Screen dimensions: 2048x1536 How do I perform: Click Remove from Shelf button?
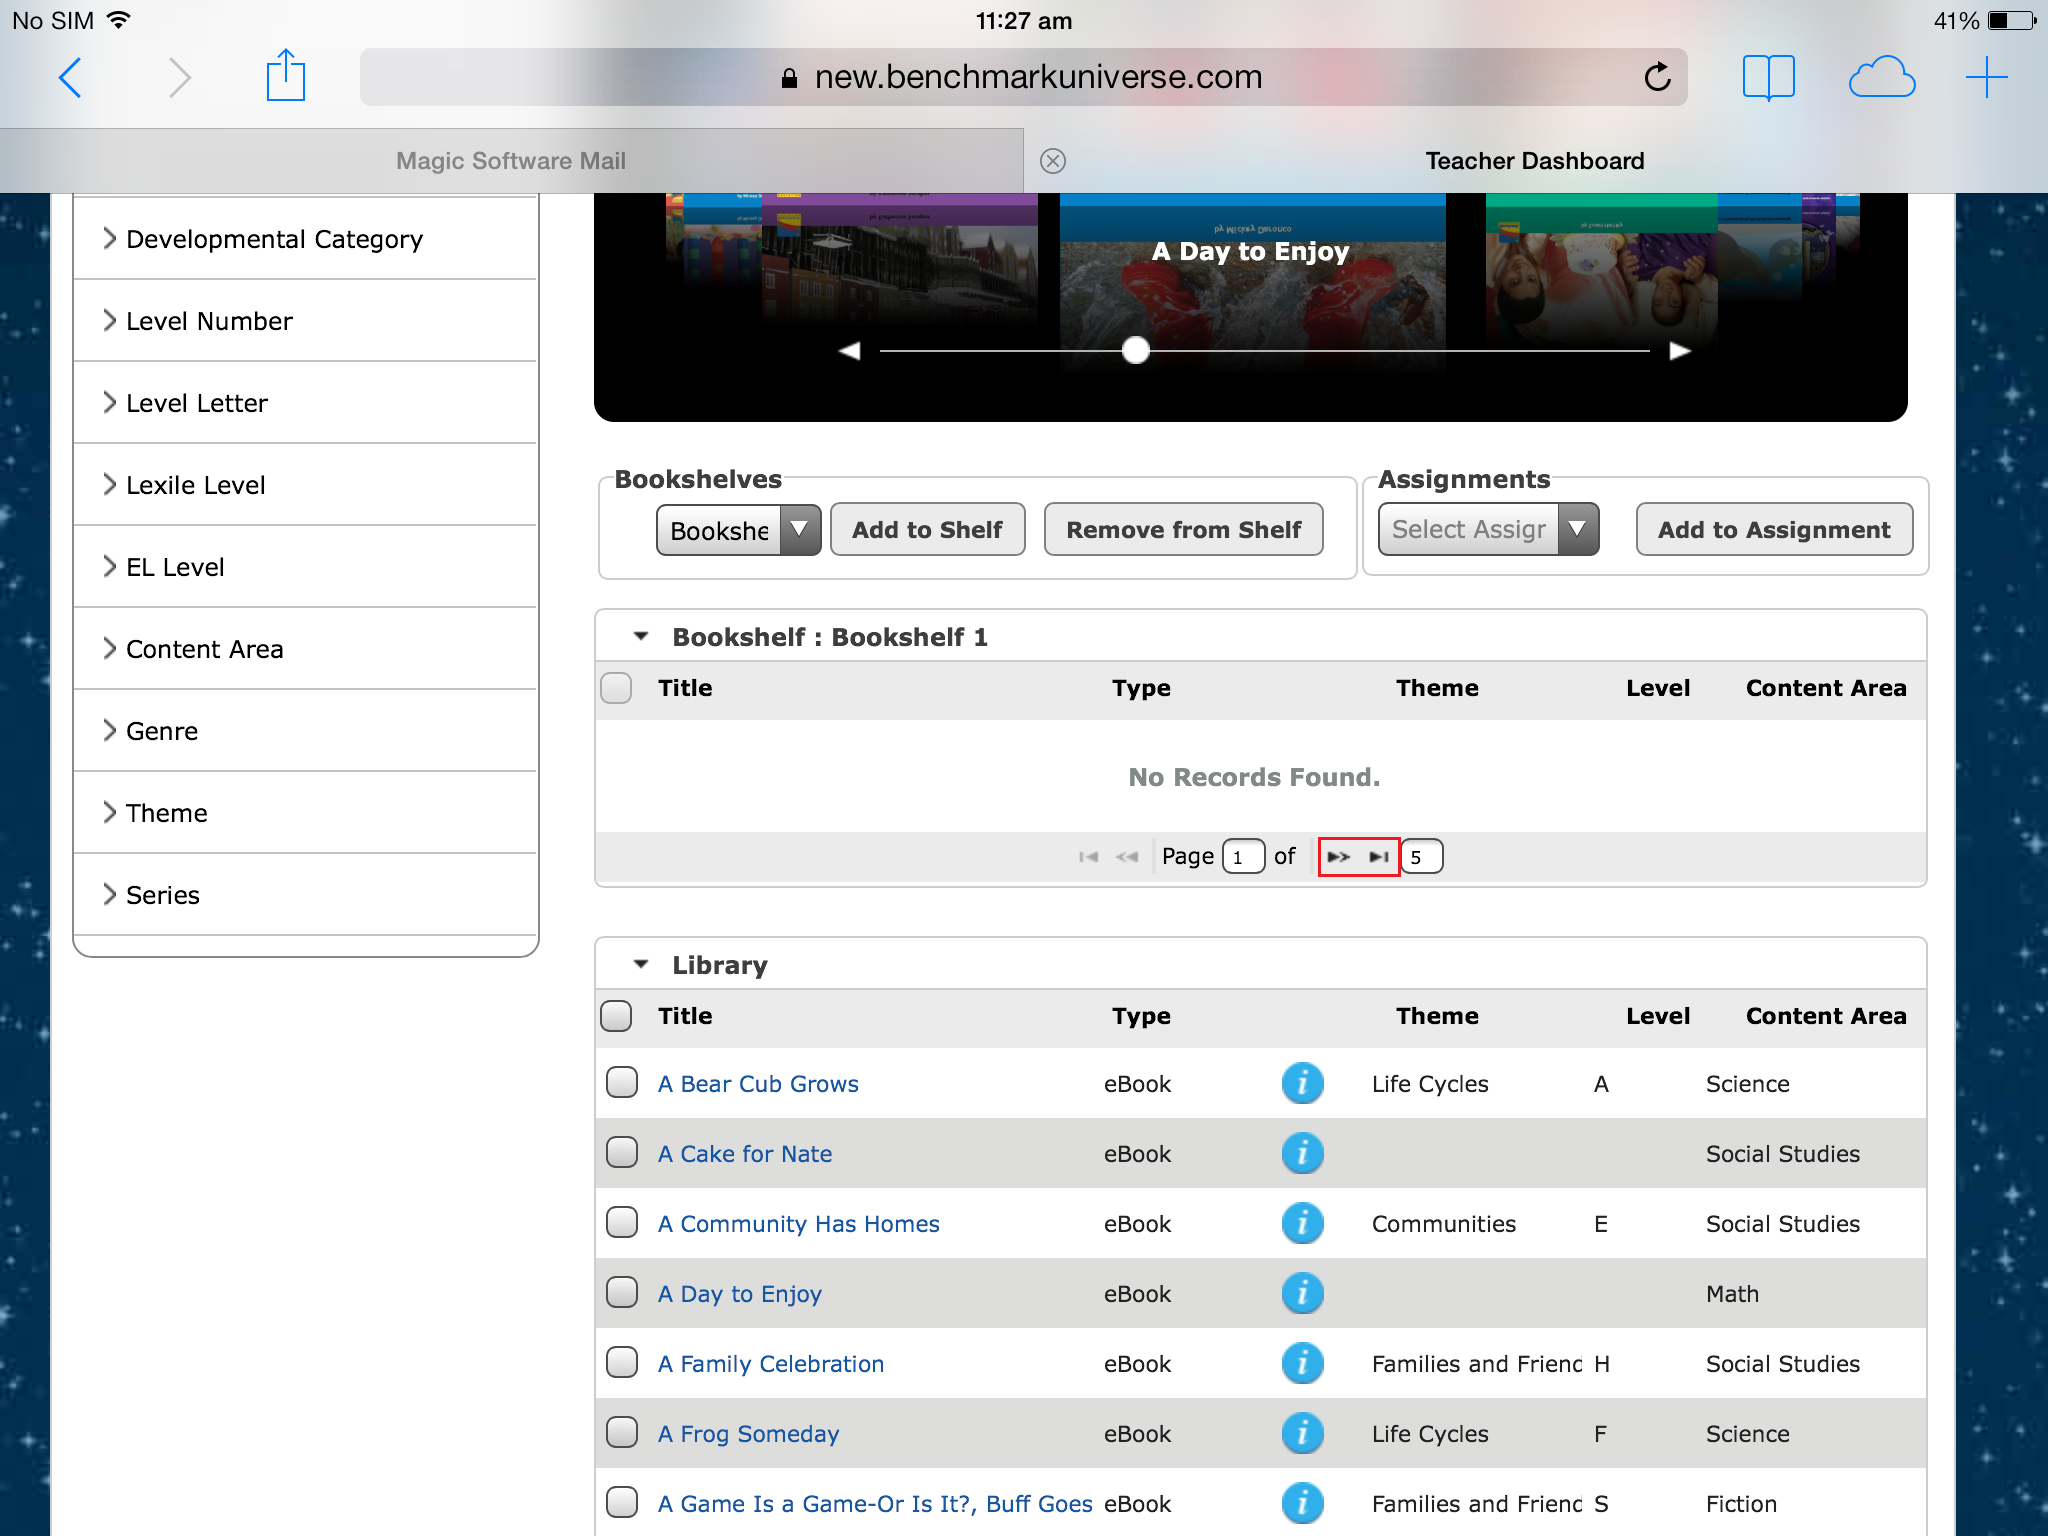point(1183,530)
